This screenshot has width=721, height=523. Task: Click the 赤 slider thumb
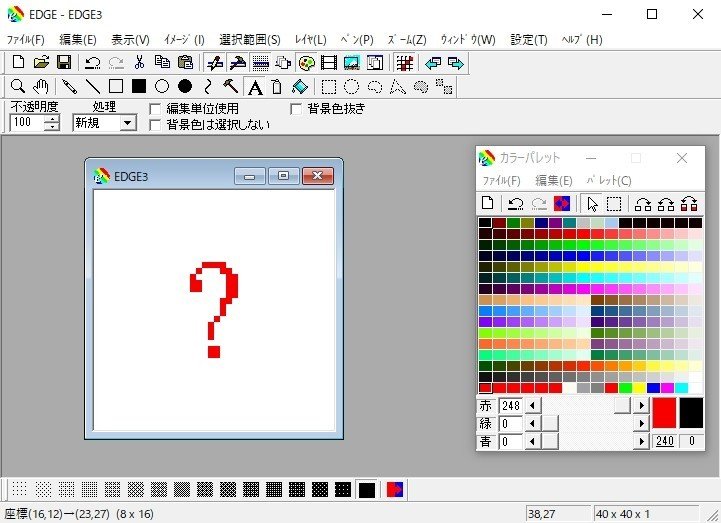click(622, 406)
